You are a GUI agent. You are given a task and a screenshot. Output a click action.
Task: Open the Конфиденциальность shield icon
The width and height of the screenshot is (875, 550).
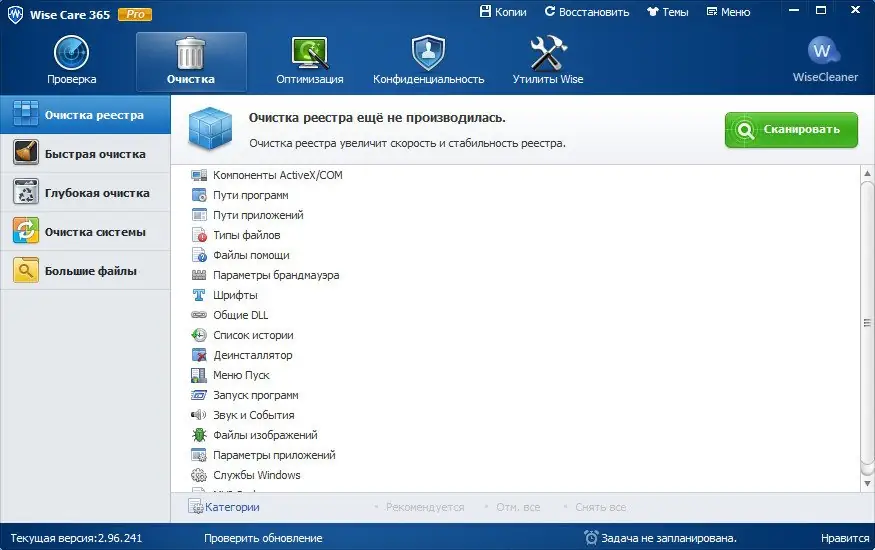pyautogui.click(x=428, y=53)
